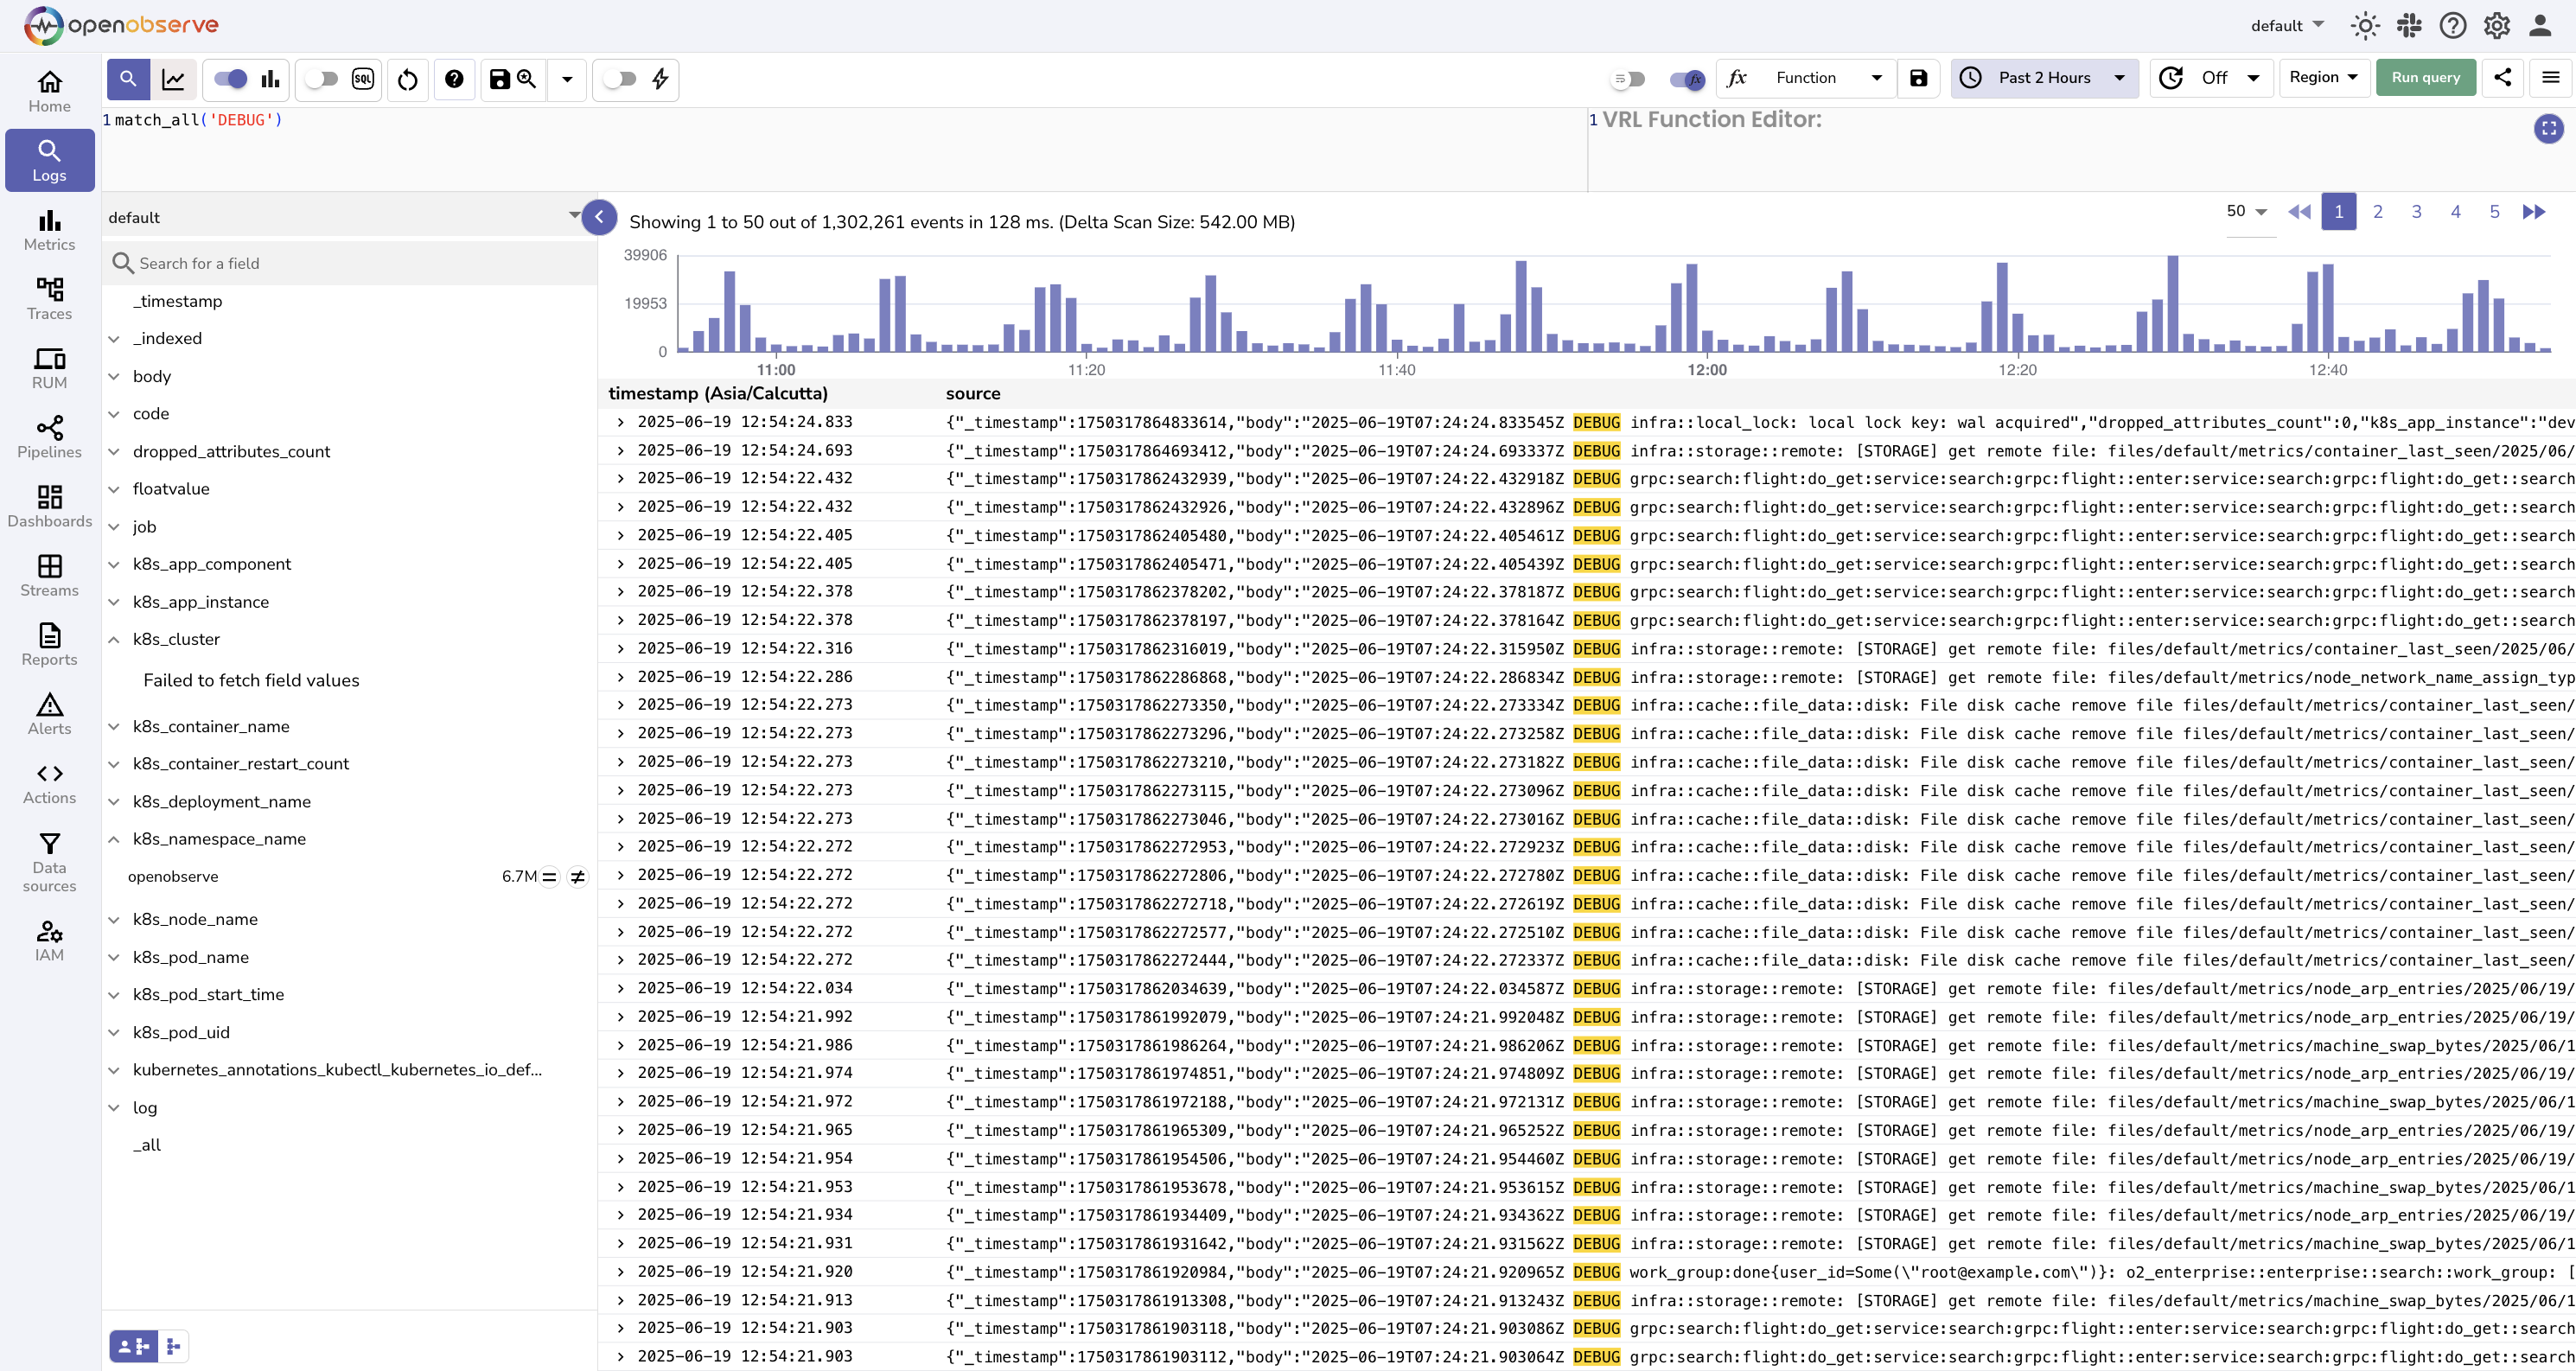Viewport: 2576px width, 1371px height.
Task: Go to results page 2
Action: tap(2377, 212)
